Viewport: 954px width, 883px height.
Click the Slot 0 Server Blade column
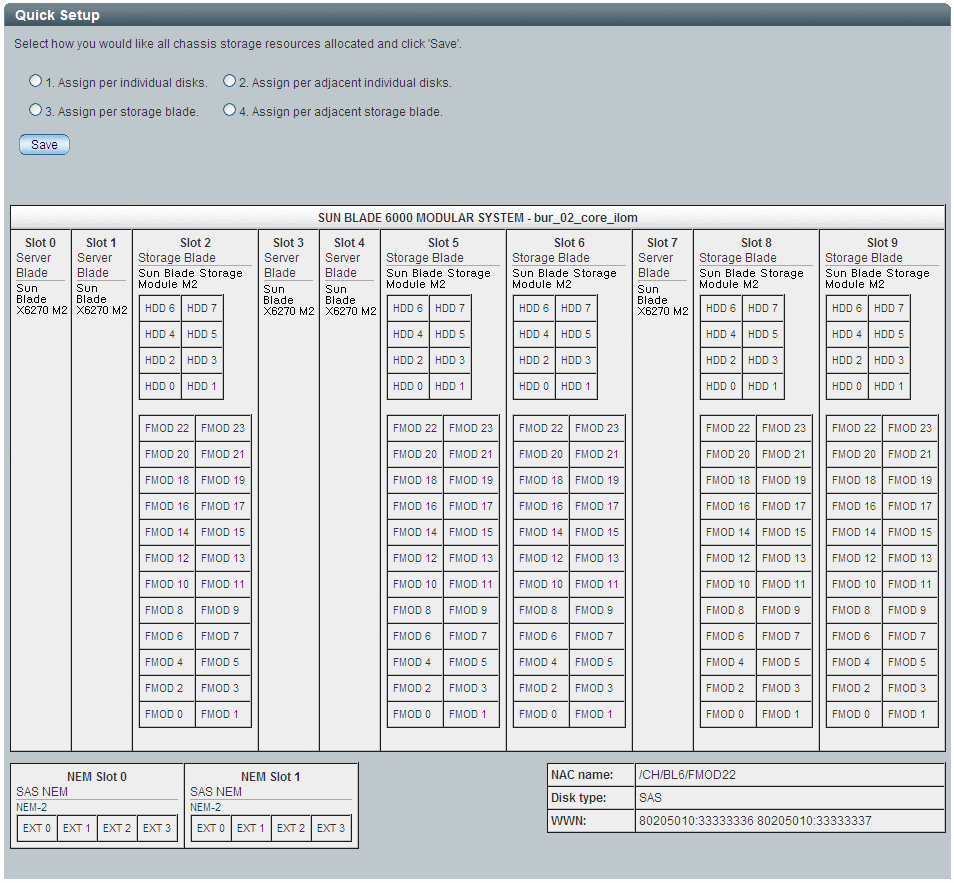click(41, 490)
